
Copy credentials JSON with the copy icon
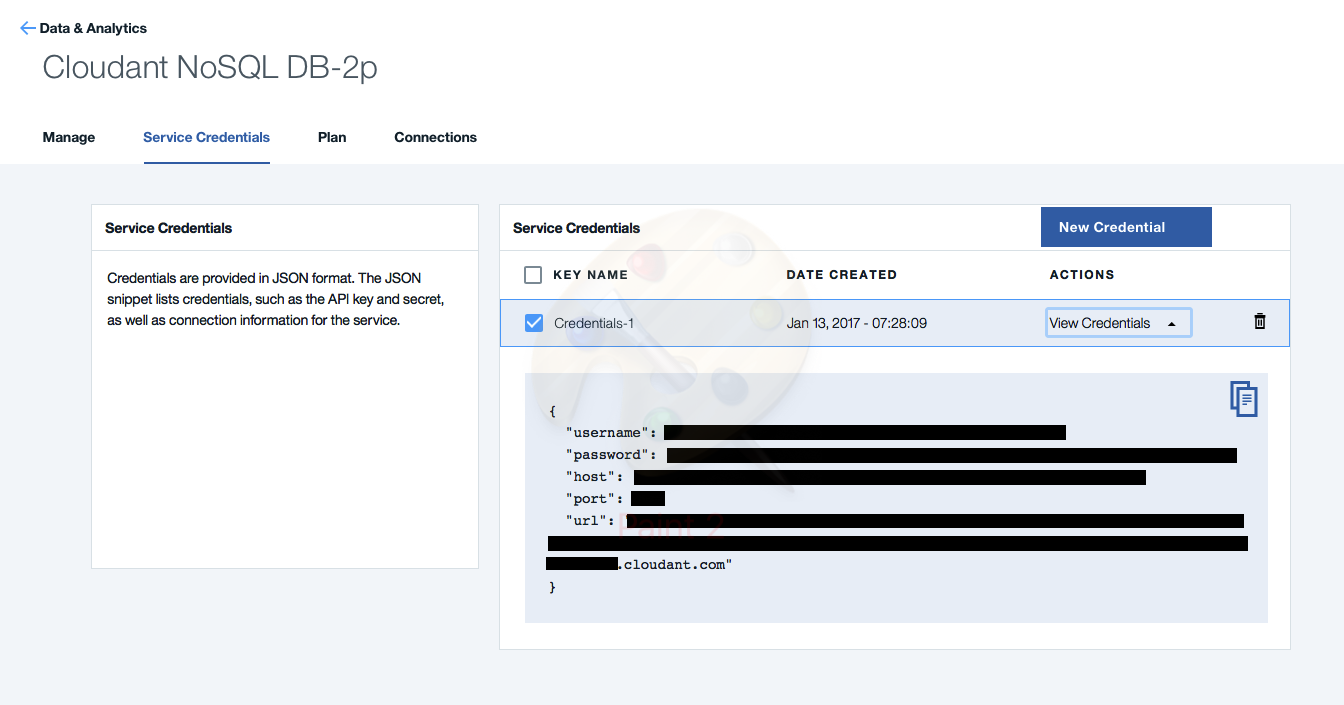point(1243,398)
